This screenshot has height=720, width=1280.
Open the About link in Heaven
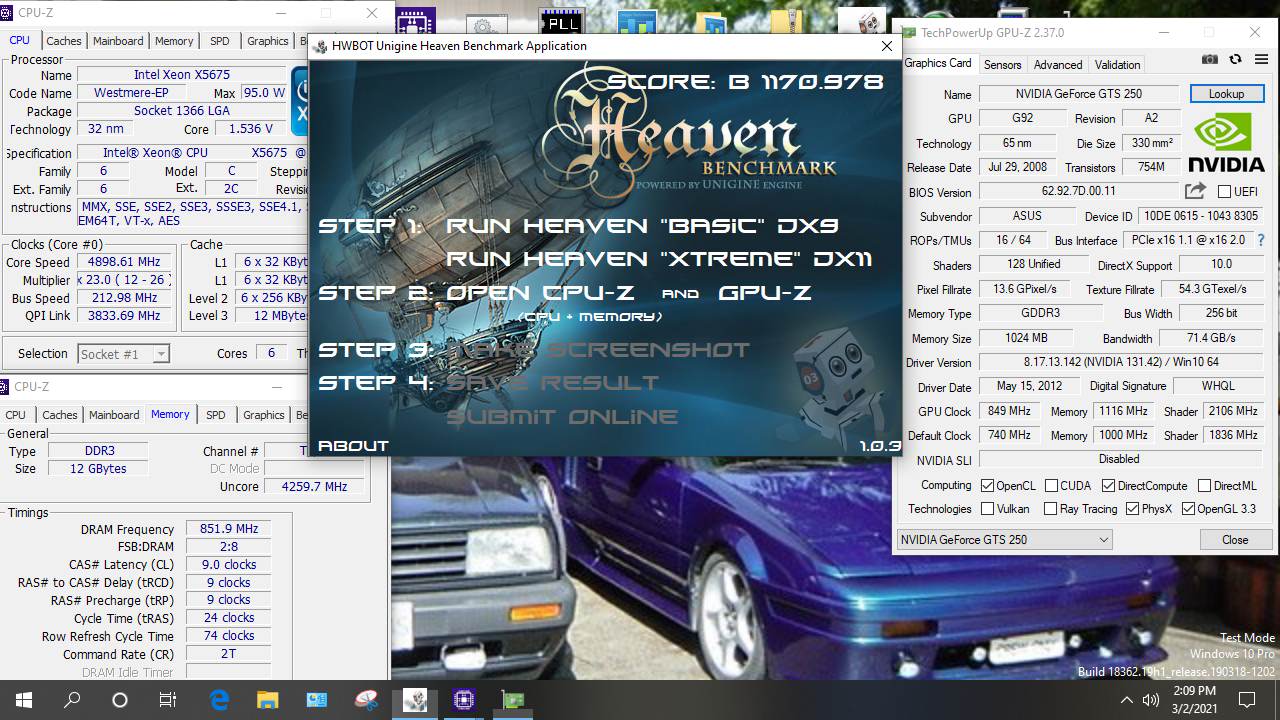pyautogui.click(x=353, y=446)
